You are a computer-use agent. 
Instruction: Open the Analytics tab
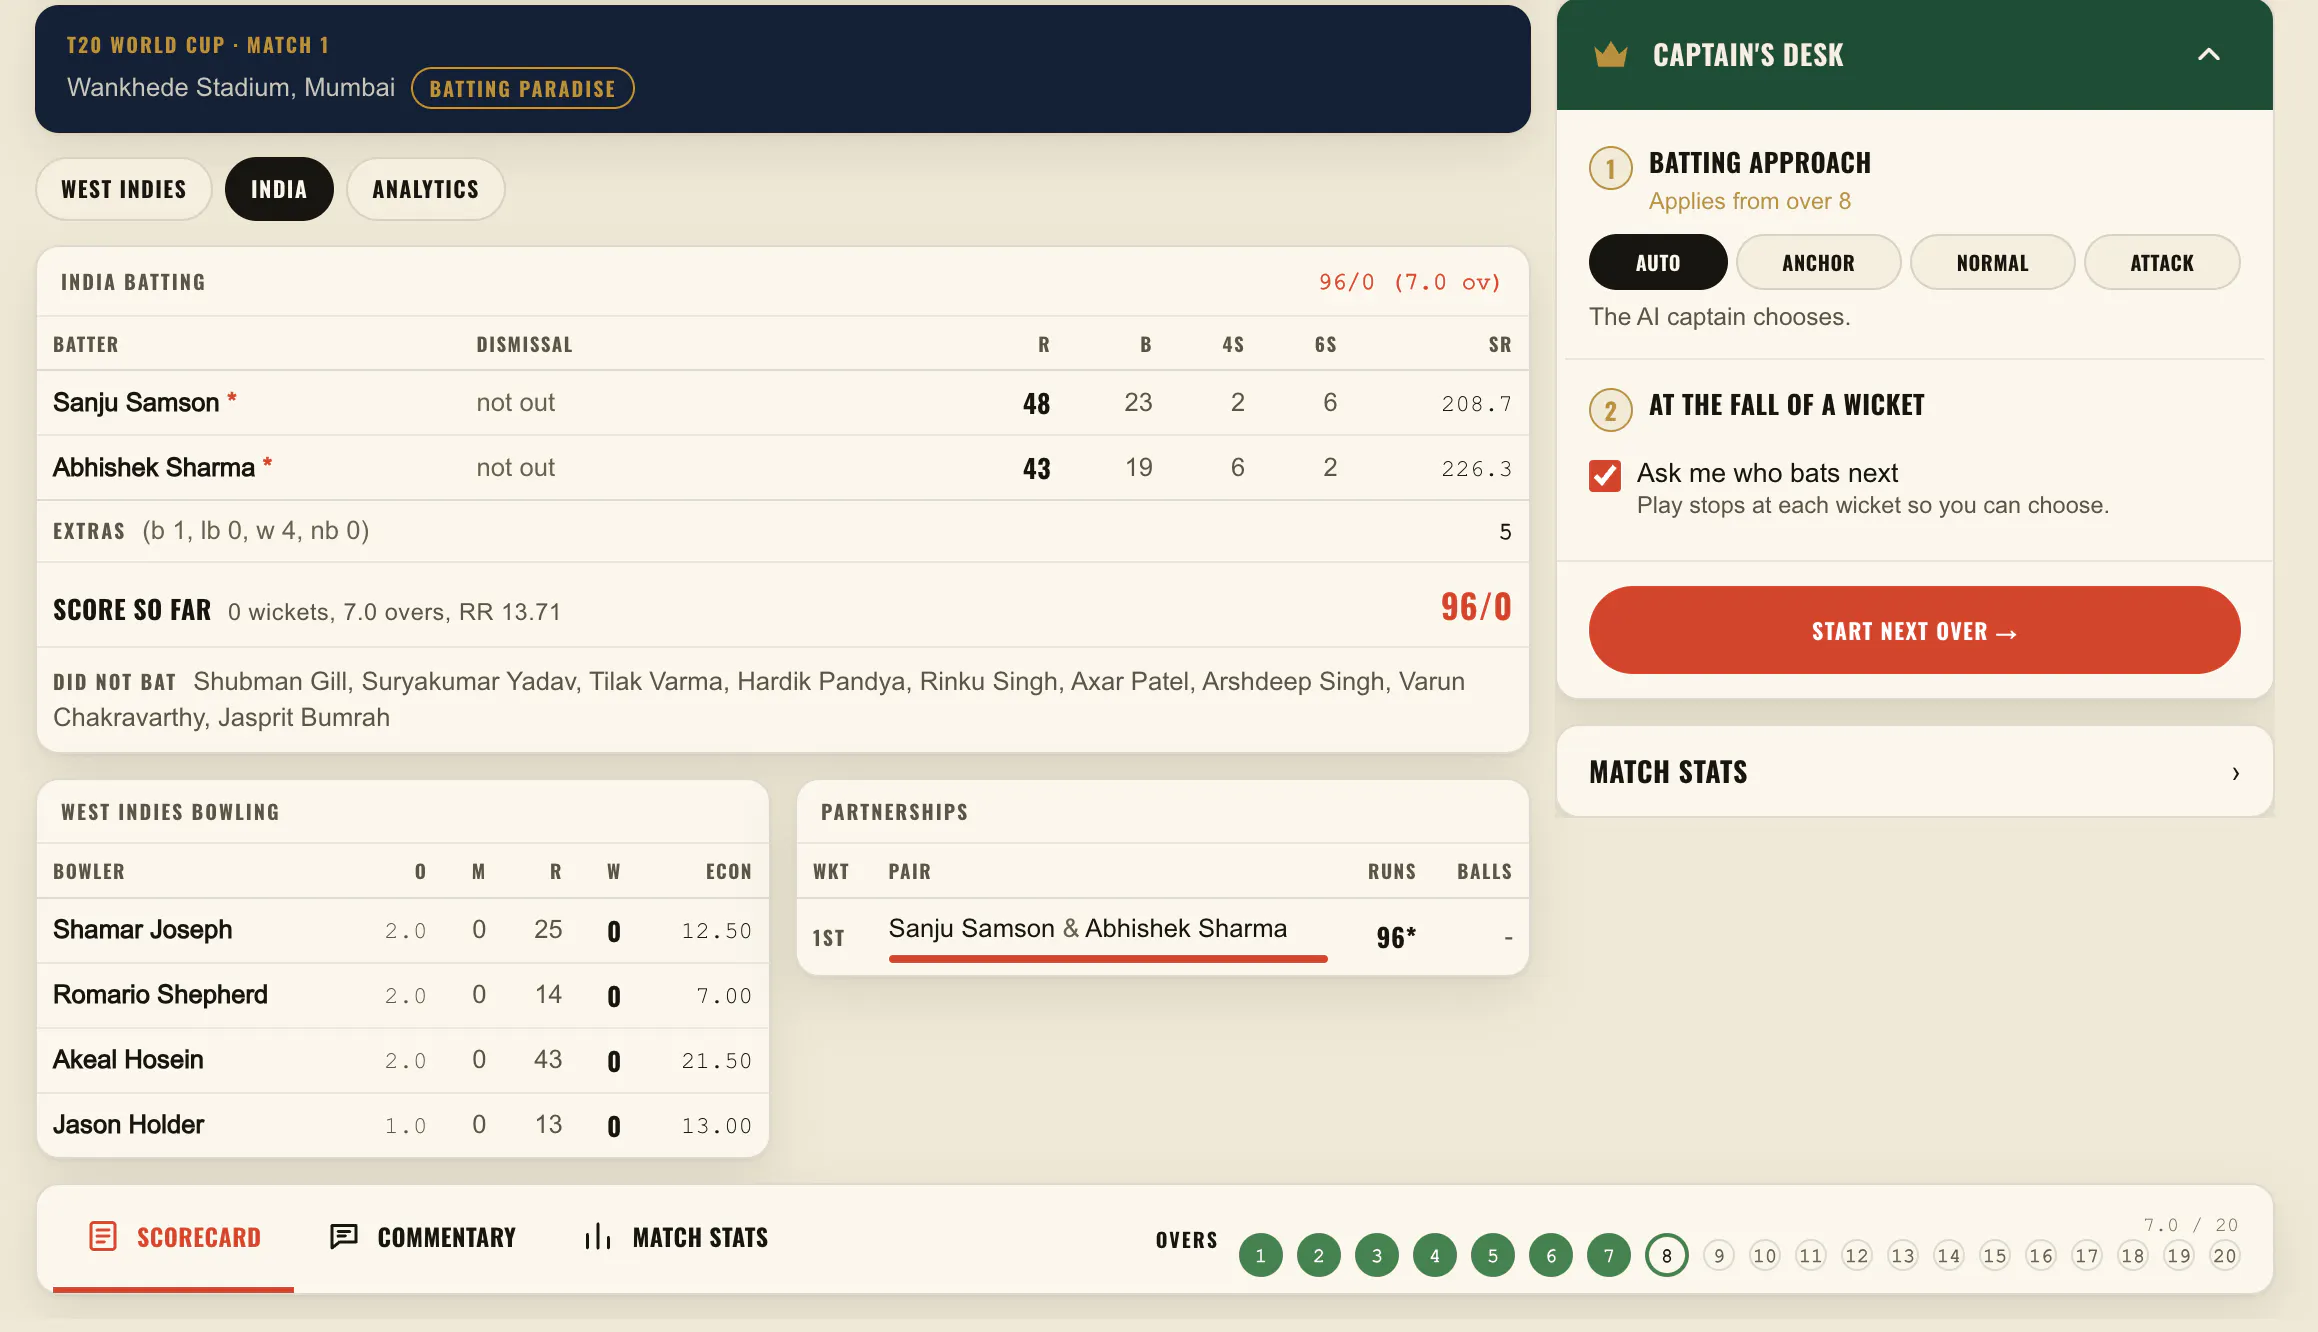pyautogui.click(x=426, y=189)
